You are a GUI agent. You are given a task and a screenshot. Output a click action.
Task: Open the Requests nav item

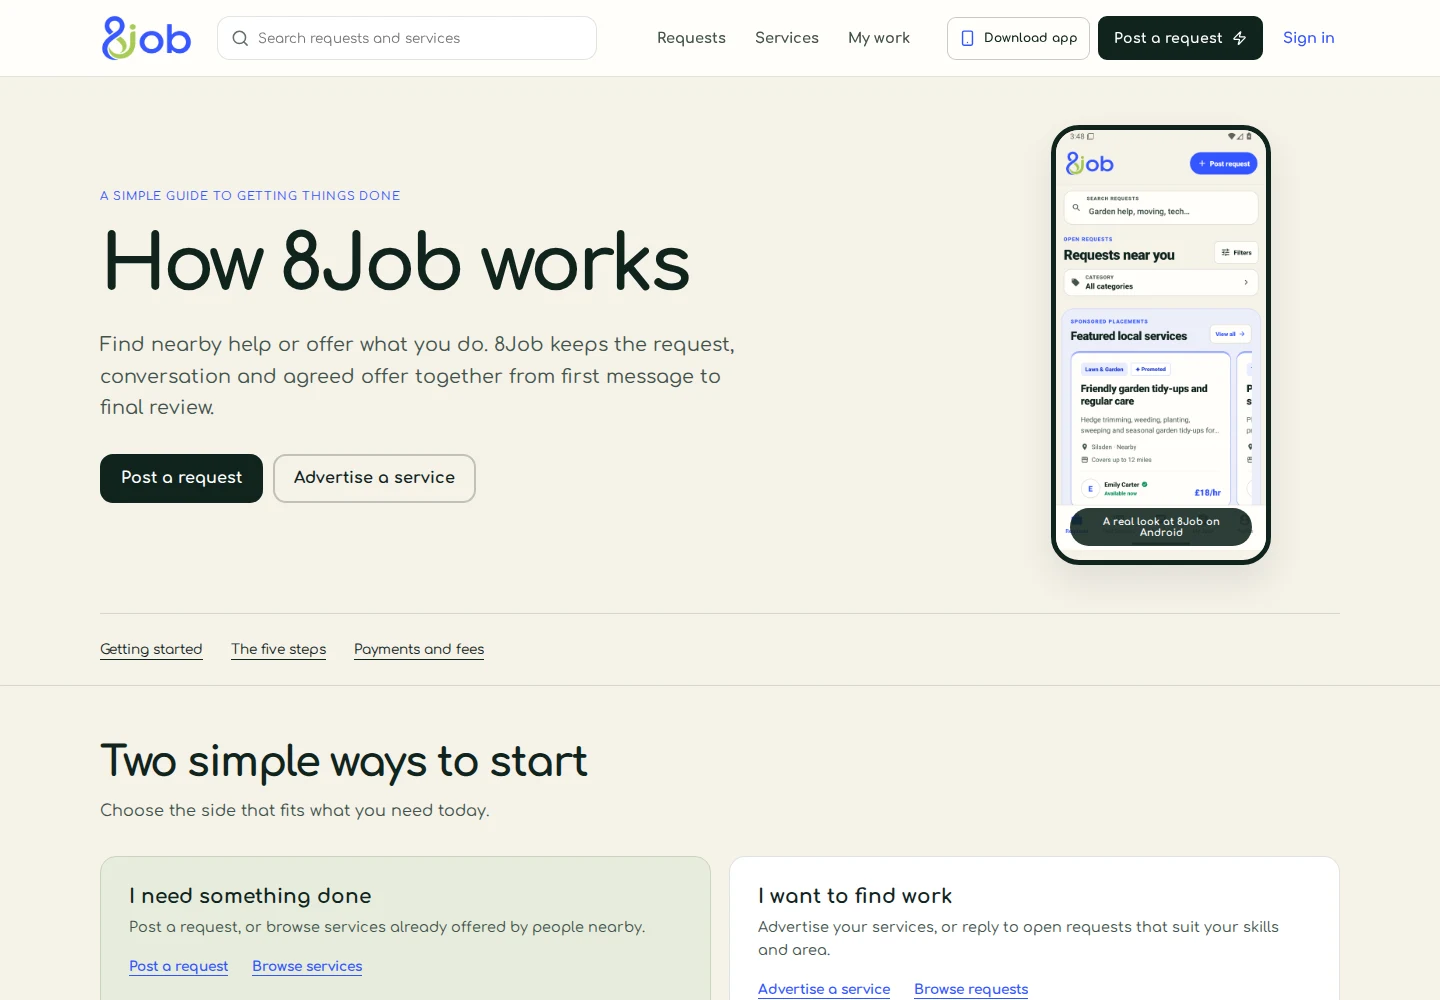(x=691, y=38)
